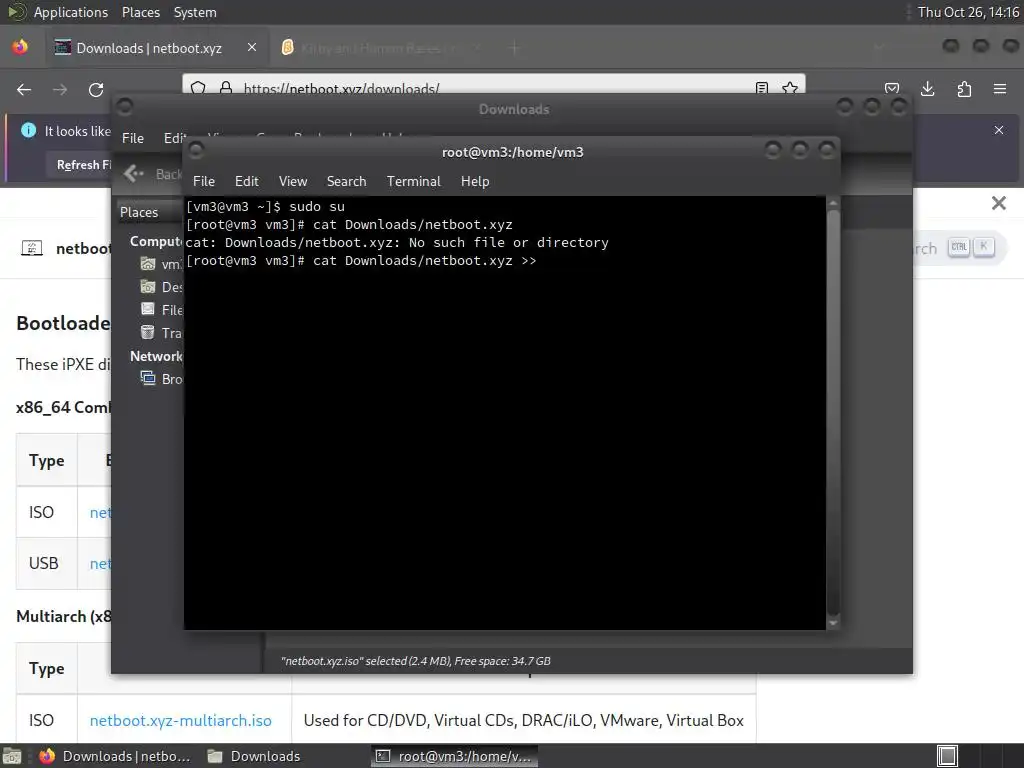Toggle reader view icon in address bar
This screenshot has height=768, width=1024.
point(761,88)
